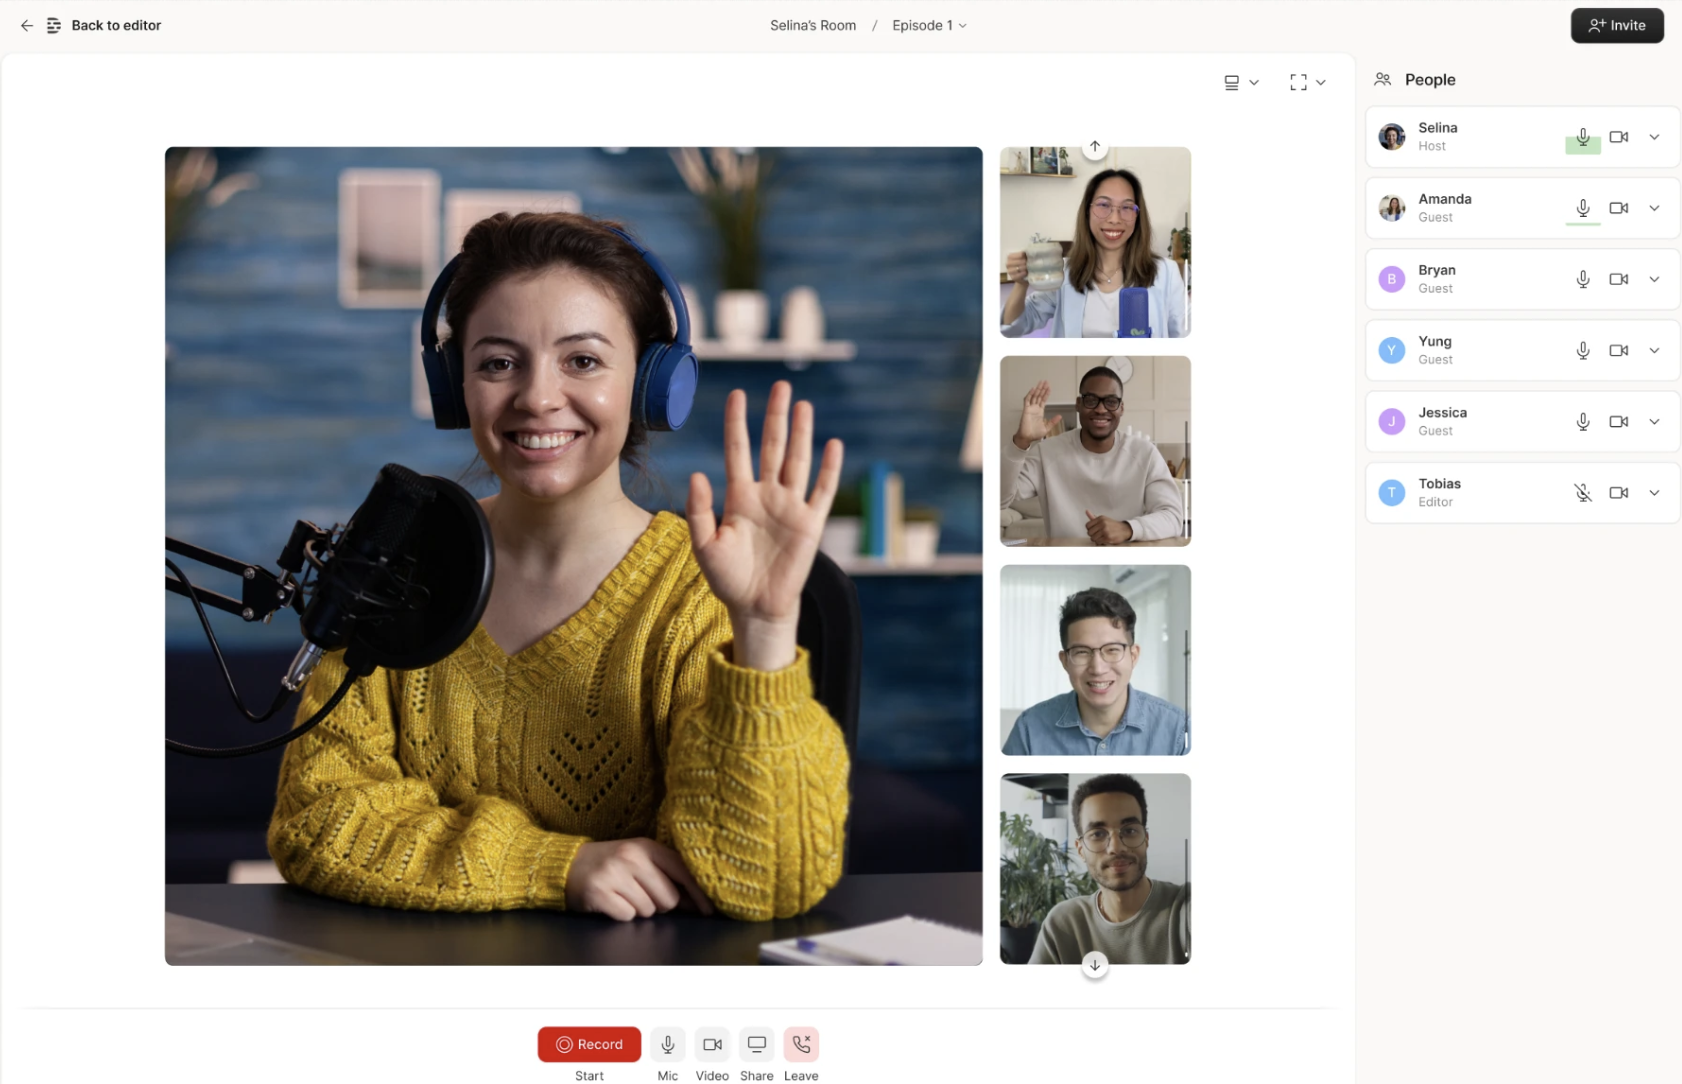Toggle Jessica's camera icon

1618,421
